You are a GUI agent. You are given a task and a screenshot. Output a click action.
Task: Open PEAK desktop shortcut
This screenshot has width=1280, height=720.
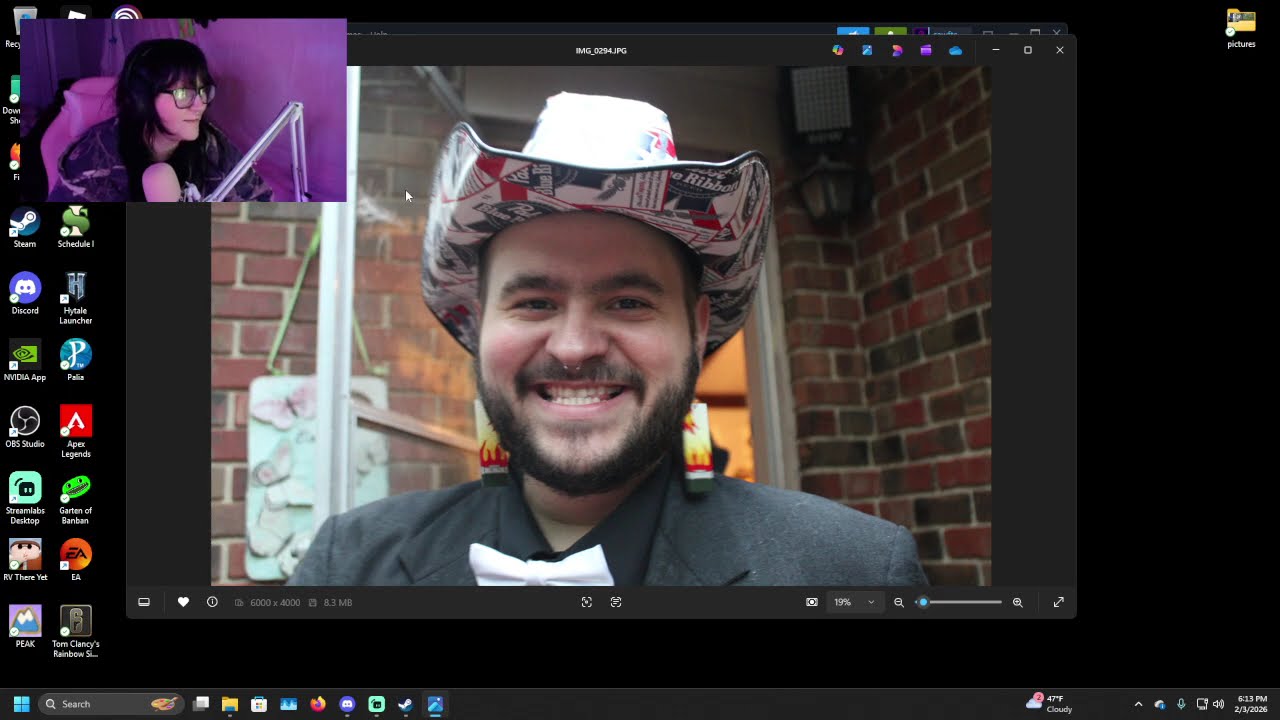25,628
